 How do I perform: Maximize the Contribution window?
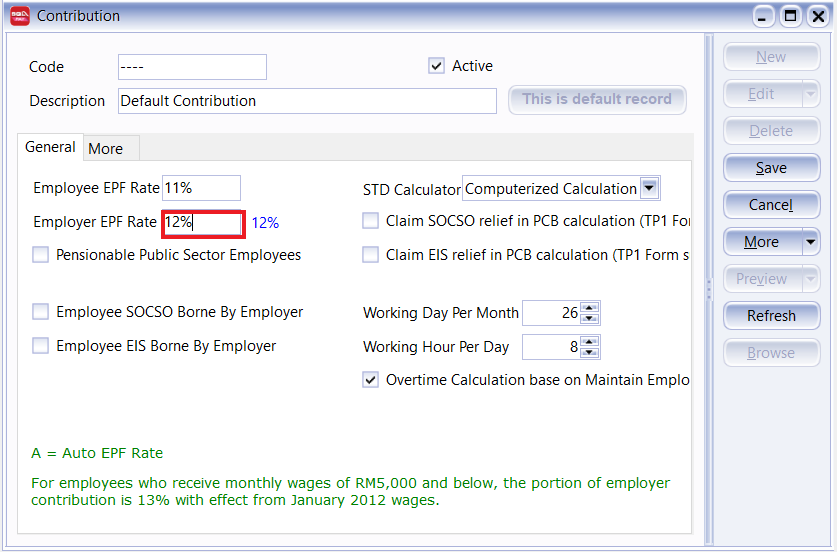tap(791, 17)
